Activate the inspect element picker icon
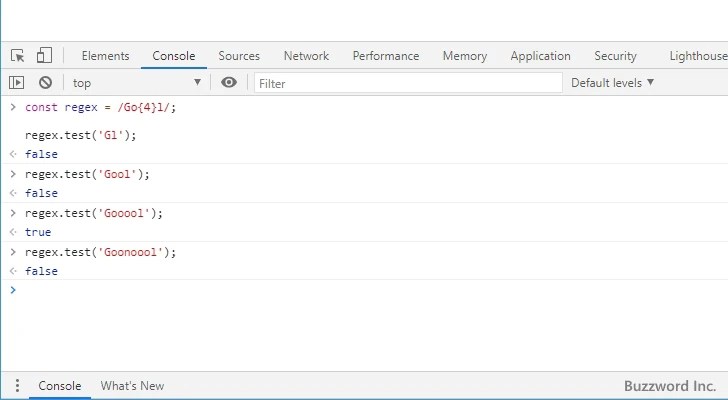Image resolution: width=728 pixels, height=400 pixels. pyautogui.click(x=18, y=56)
